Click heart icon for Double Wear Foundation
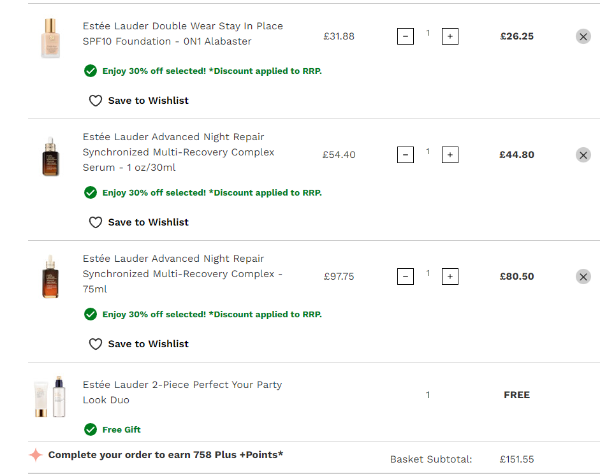Image resolution: width=600 pixels, height=474 pixels. 96,100
